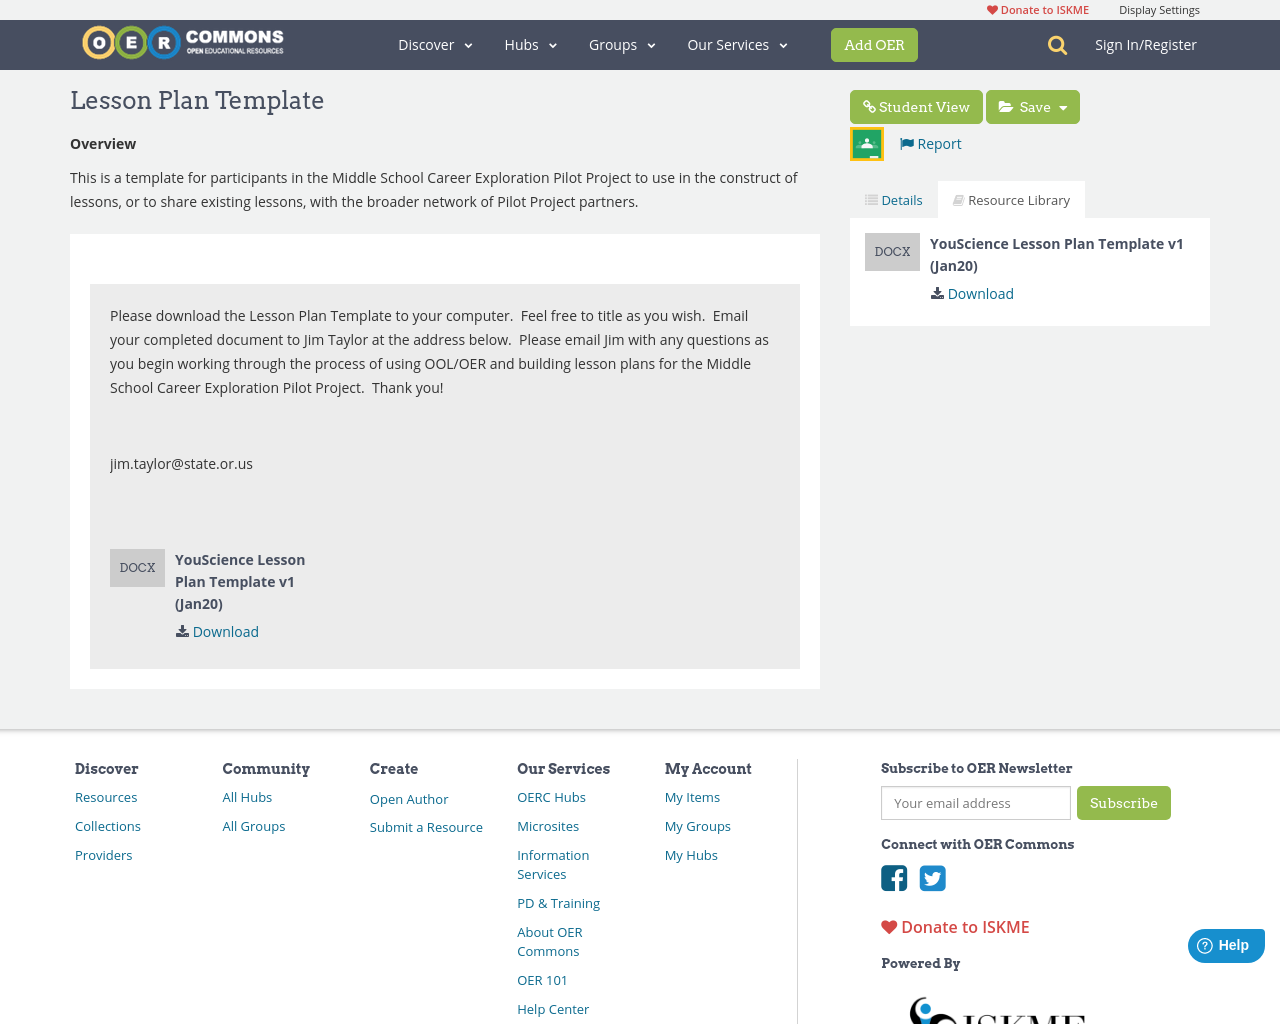
Task: Open the Hubs menu
Action: click(x=529, y=44)
